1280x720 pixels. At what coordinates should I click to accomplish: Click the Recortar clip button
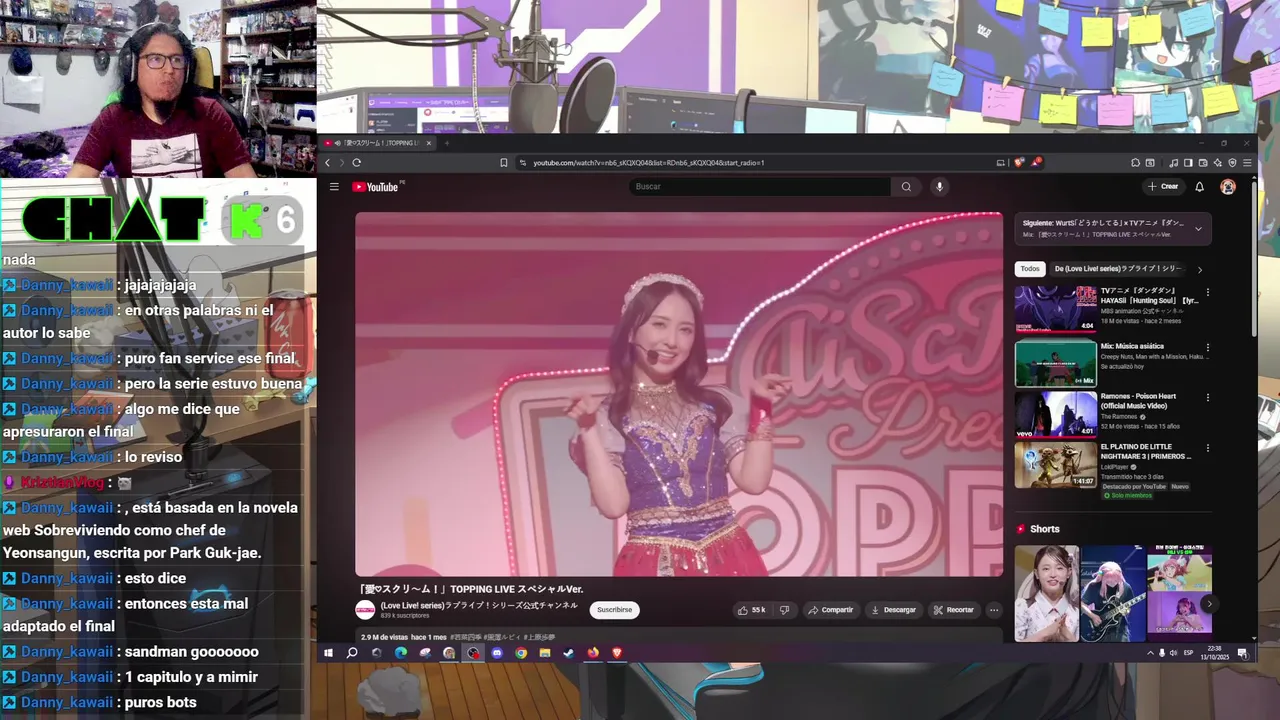(x=953, y=610)
